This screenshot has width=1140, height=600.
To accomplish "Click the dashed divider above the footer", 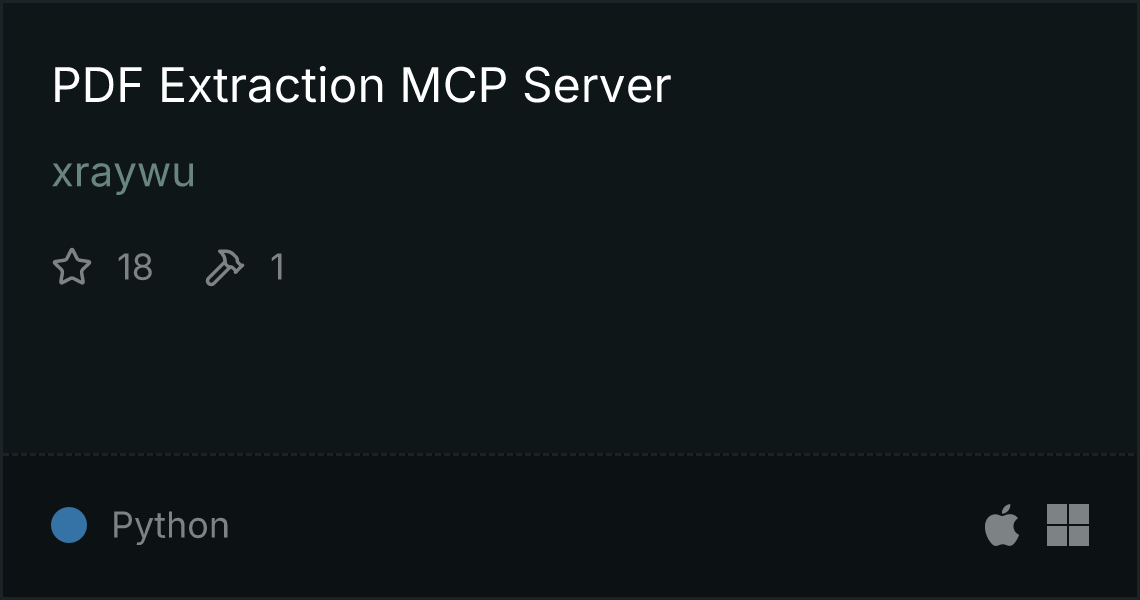I will (x=570, y=455).
